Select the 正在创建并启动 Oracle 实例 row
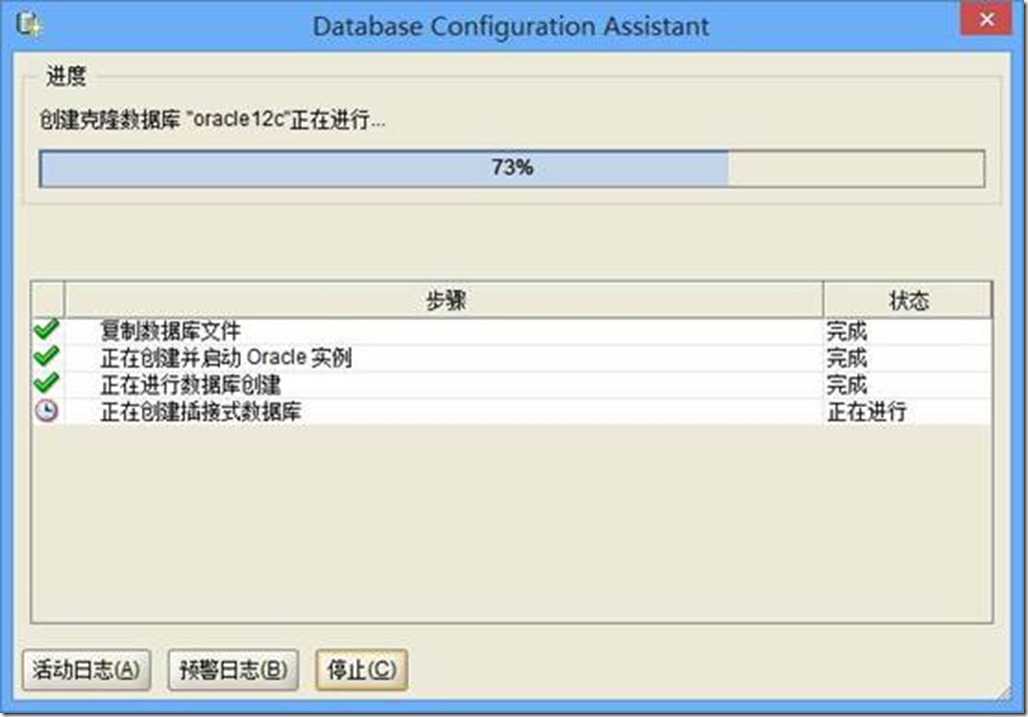Viewport: 1028px width, 717px height. point(511,358)
